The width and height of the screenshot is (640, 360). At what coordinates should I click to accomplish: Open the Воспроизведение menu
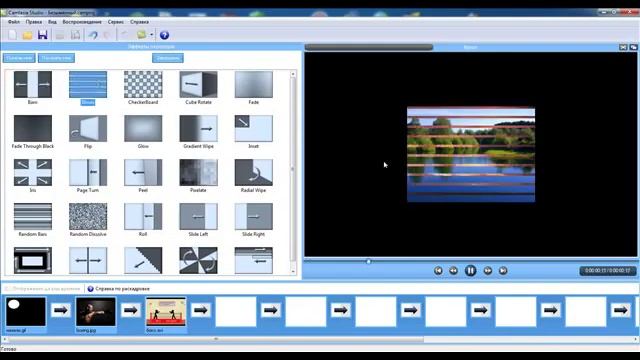click(82, 22)
